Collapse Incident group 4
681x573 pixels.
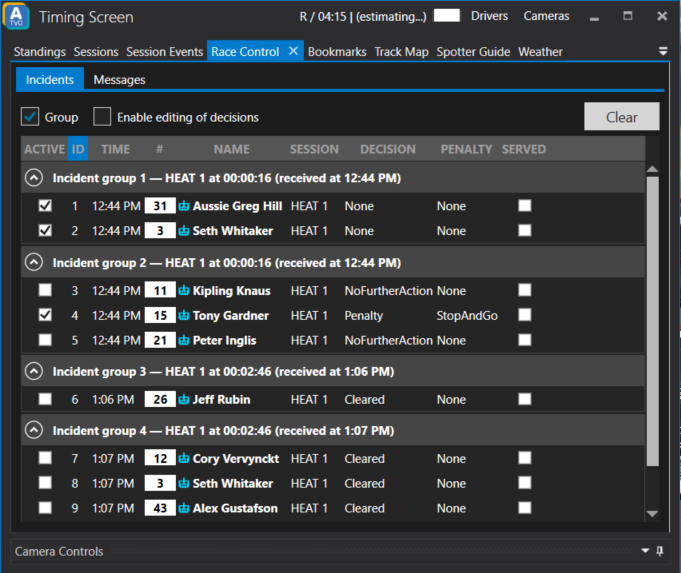click(34, 430)
